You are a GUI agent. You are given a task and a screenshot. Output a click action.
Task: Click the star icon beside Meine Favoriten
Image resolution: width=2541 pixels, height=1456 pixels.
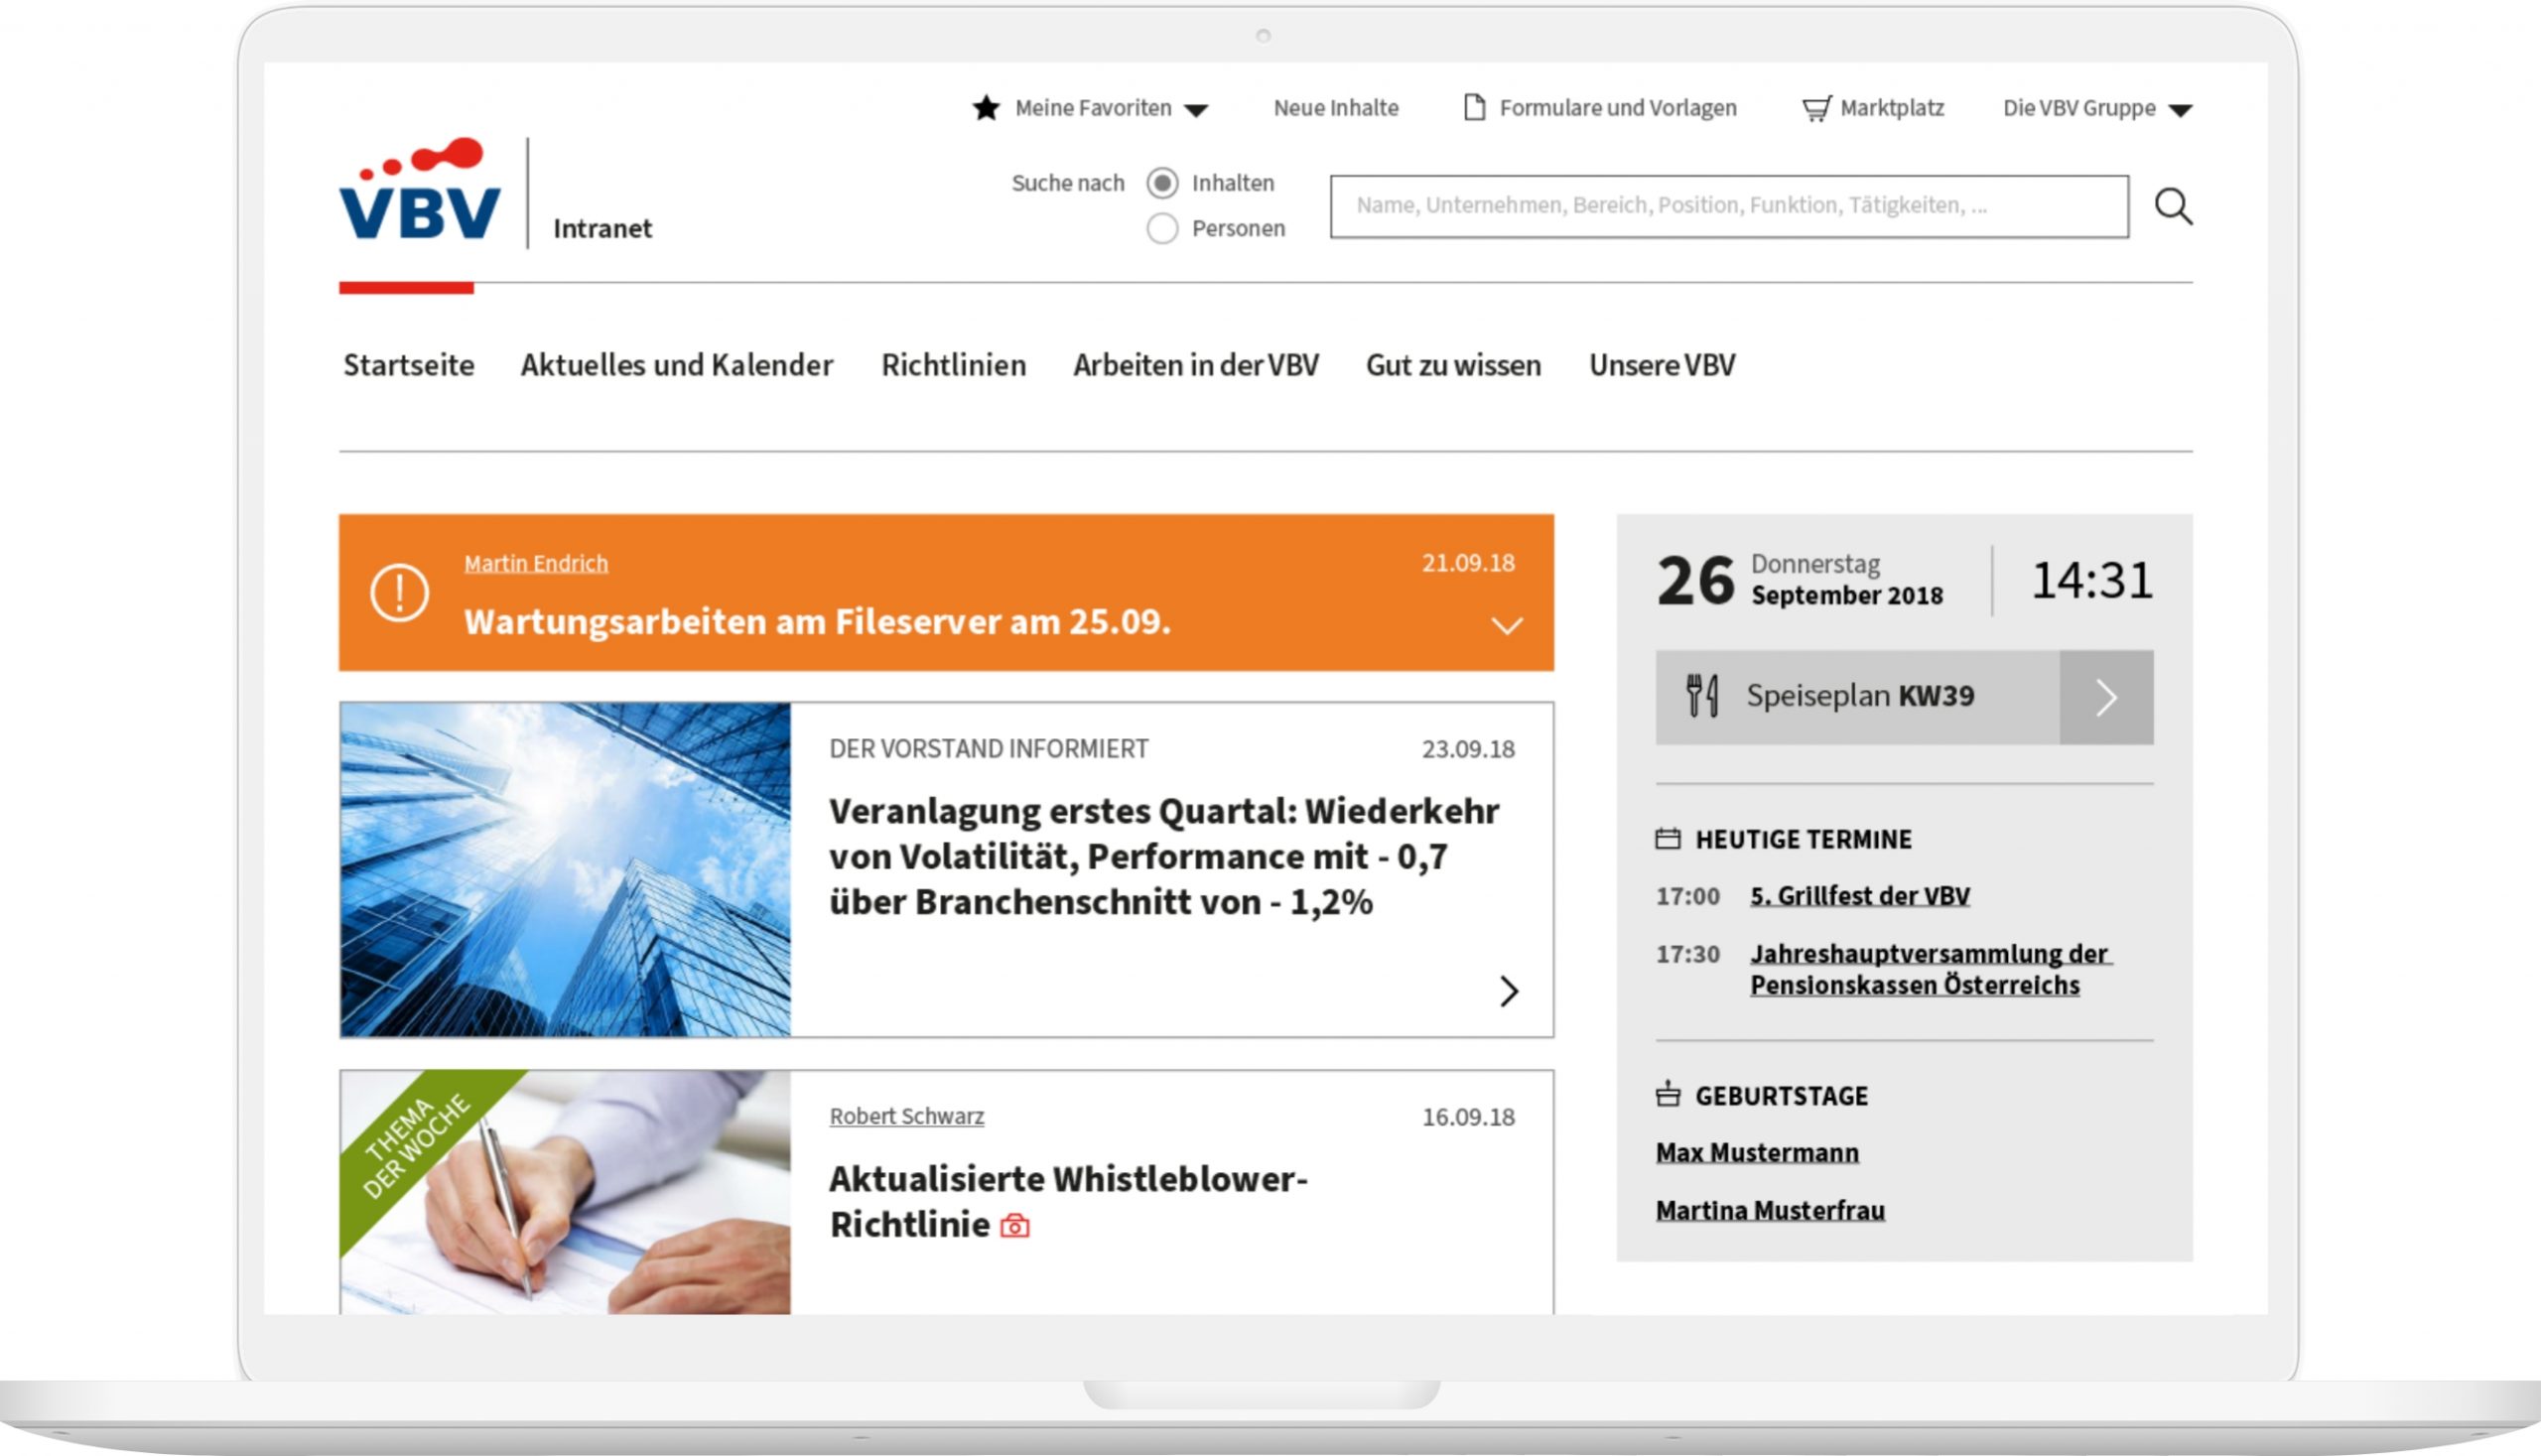pyautogui.click(x=986, y=108)
